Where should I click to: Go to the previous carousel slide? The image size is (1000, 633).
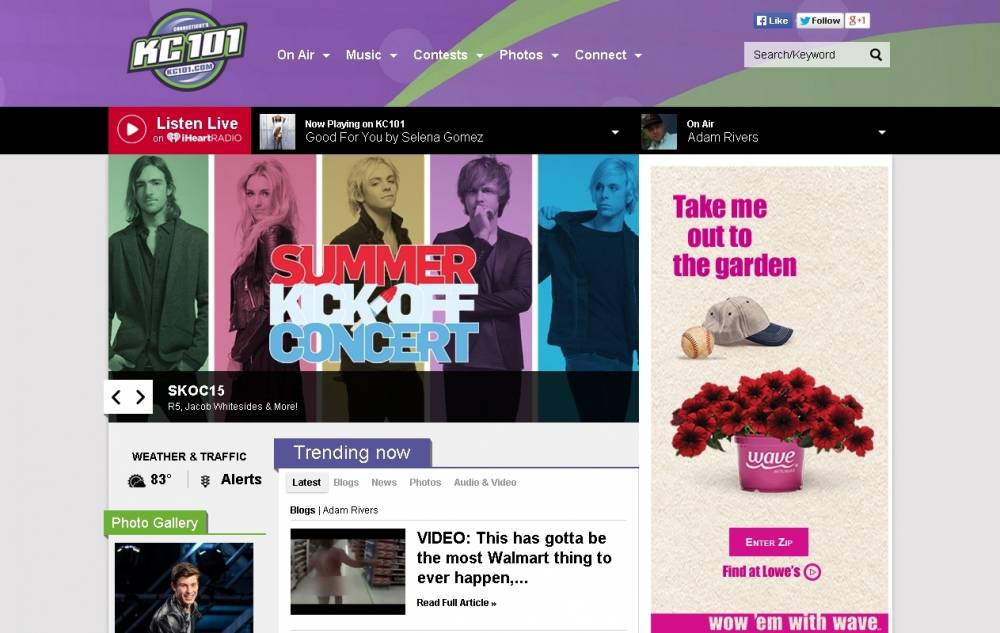(x=116, y=397)
